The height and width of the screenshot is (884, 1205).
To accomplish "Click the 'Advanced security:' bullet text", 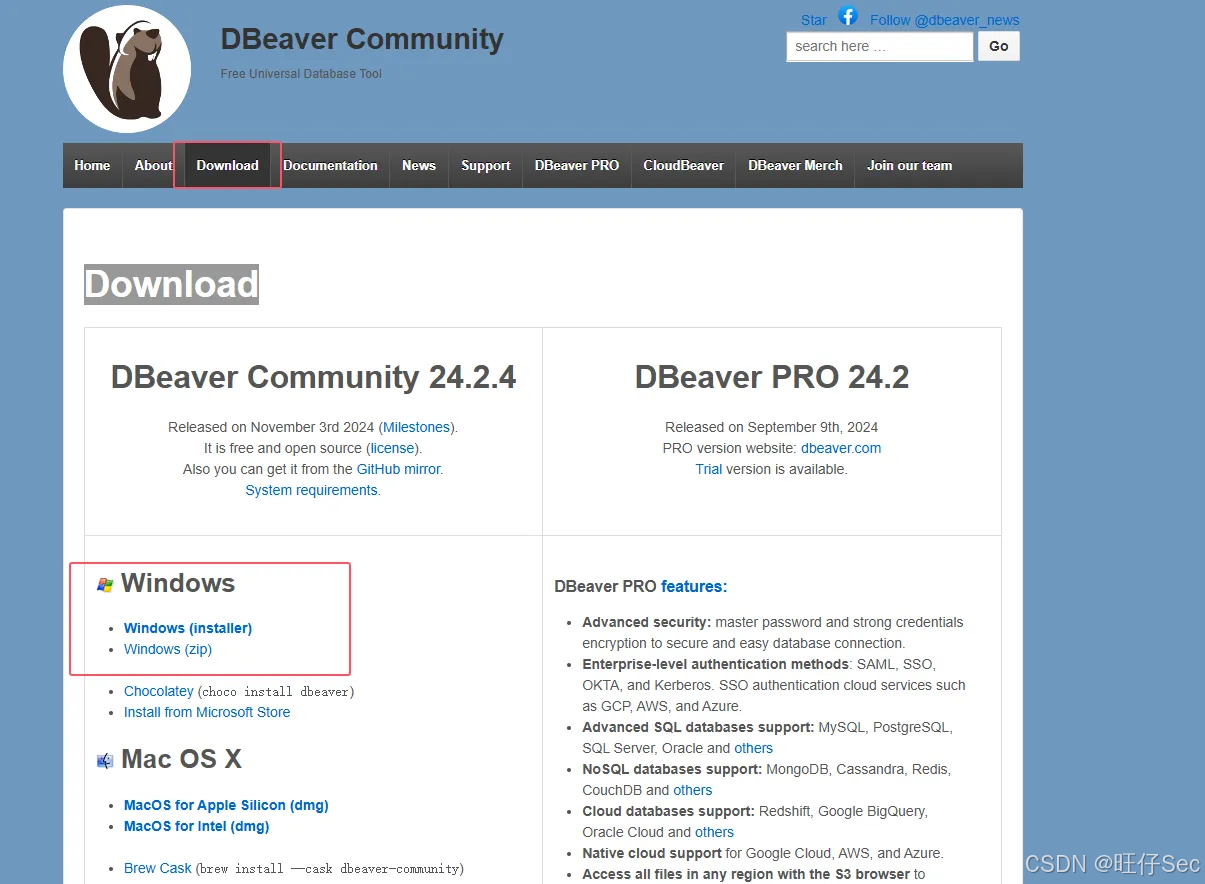I will (647, 622).
